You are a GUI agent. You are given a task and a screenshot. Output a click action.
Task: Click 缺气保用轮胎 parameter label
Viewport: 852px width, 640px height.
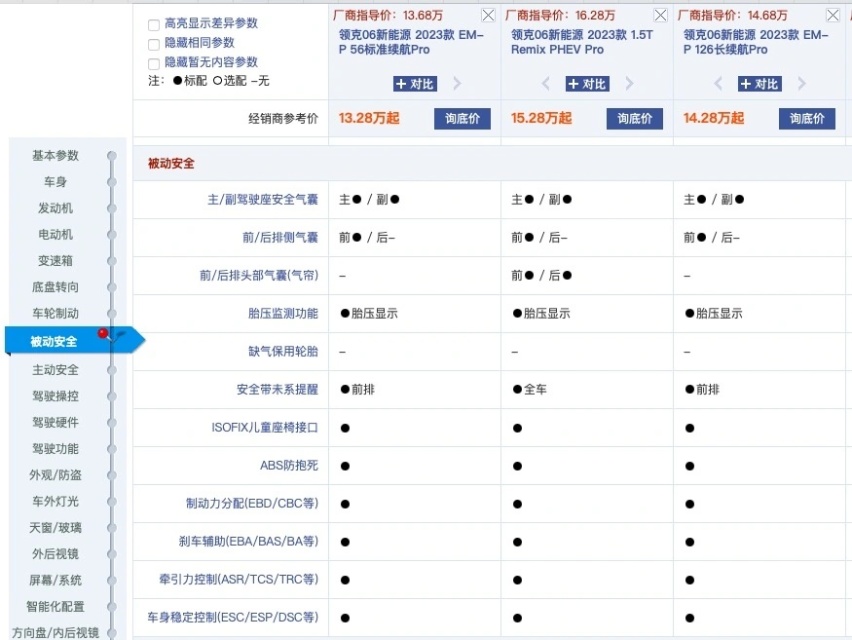(x=283, y=352)
